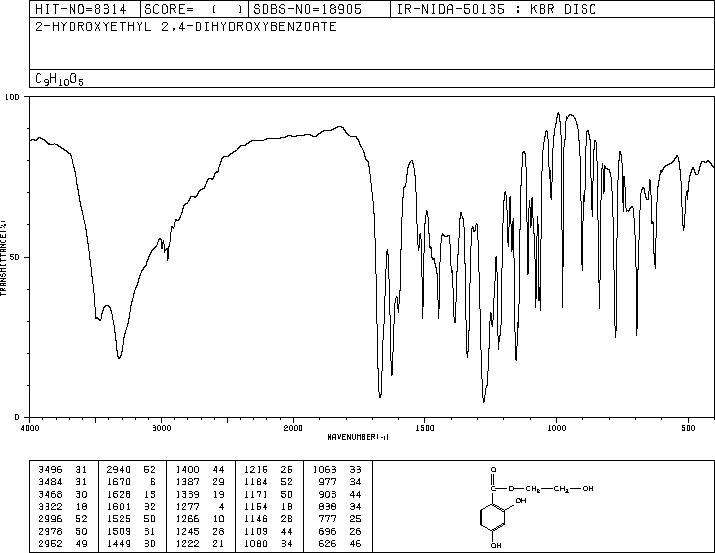Select the 2962 wavenumber value
The width and height of the screenshot is (715, 553).
(50, 543)
